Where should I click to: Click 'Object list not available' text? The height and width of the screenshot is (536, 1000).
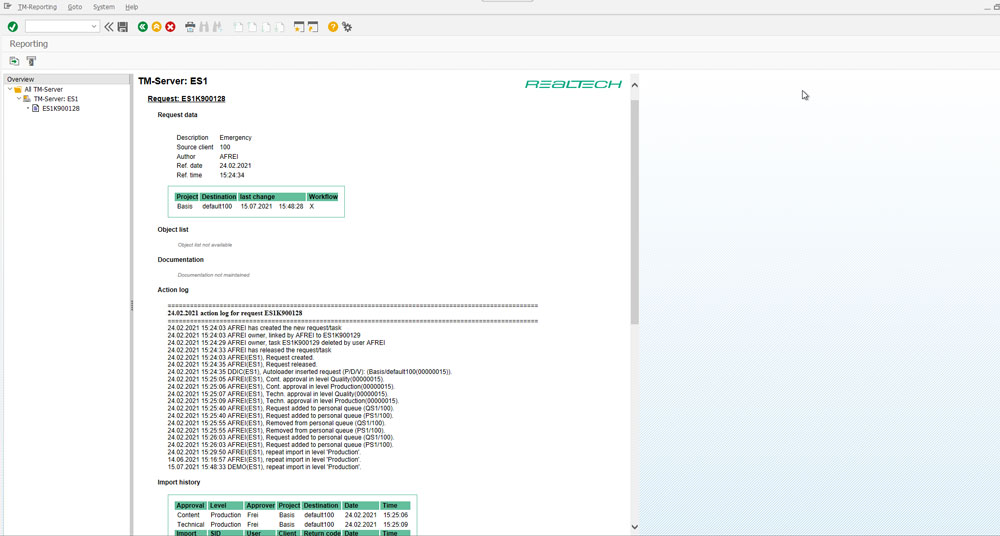pyautogui.click(x=205, y=245)
